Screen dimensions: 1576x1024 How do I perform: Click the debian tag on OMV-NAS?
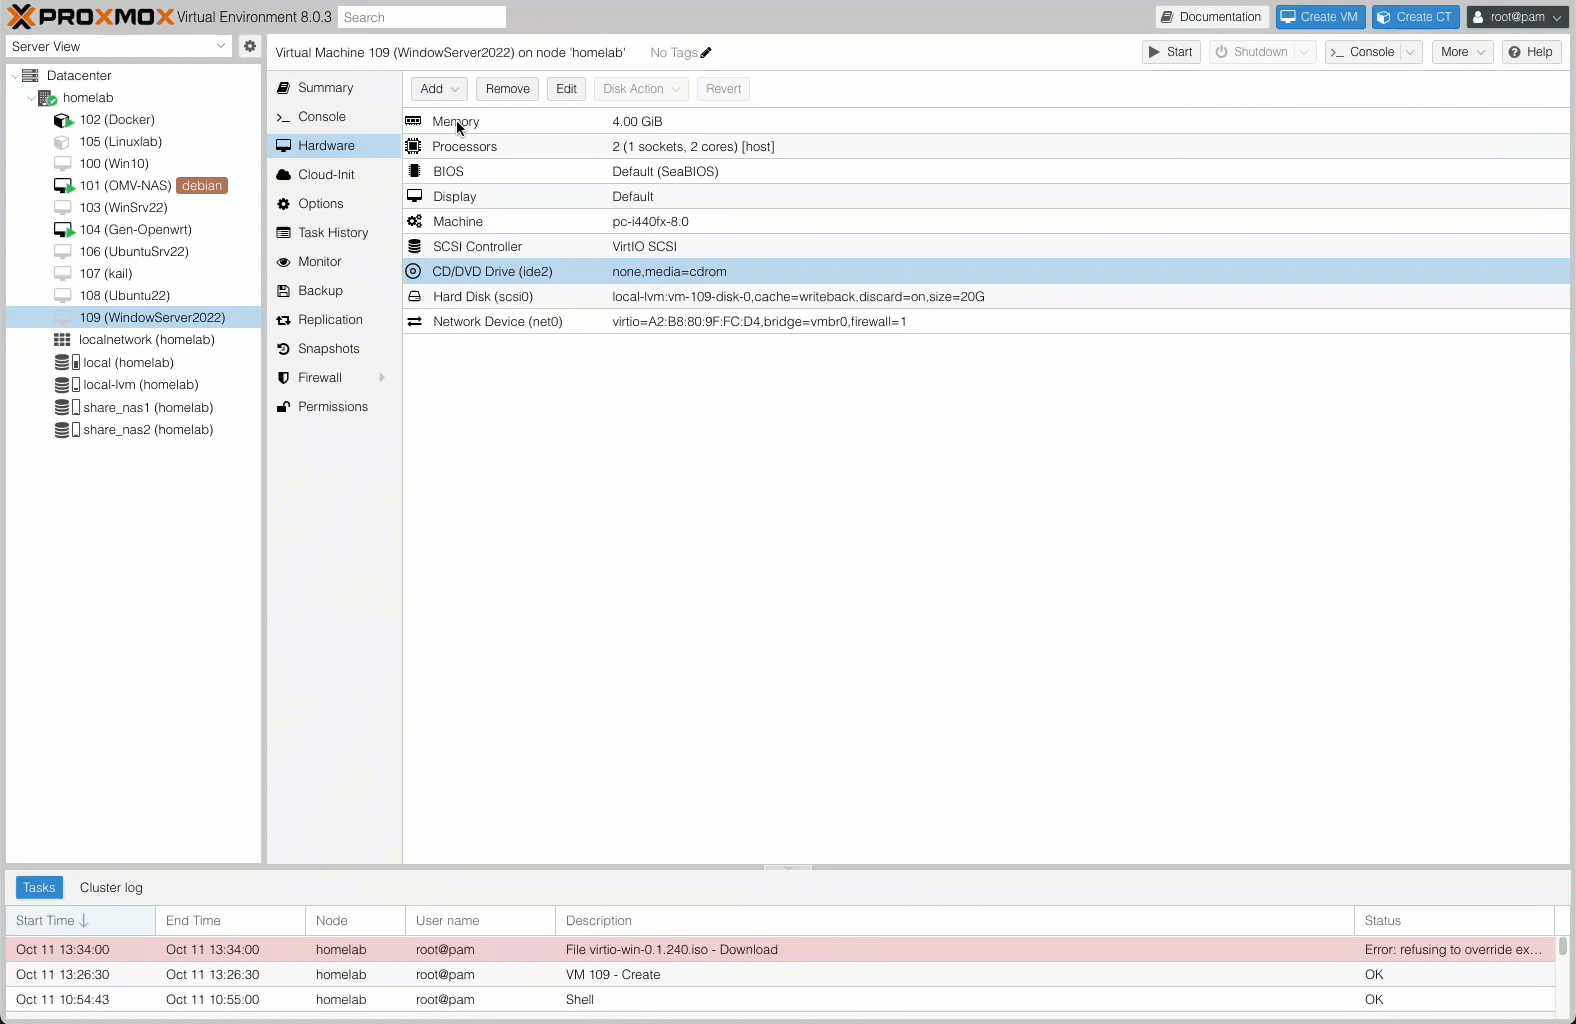click(x=202, y=186)
